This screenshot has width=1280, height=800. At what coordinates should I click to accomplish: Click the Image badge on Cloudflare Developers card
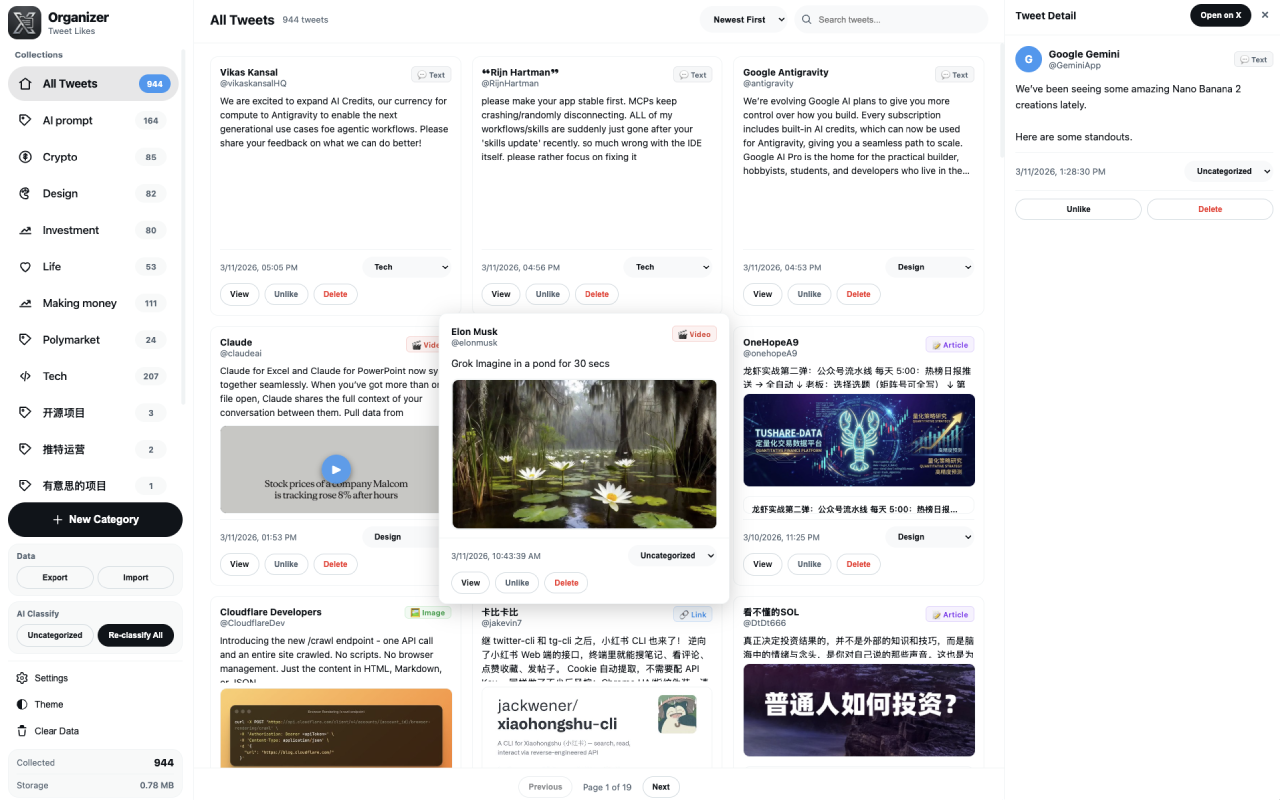[428, 613]
